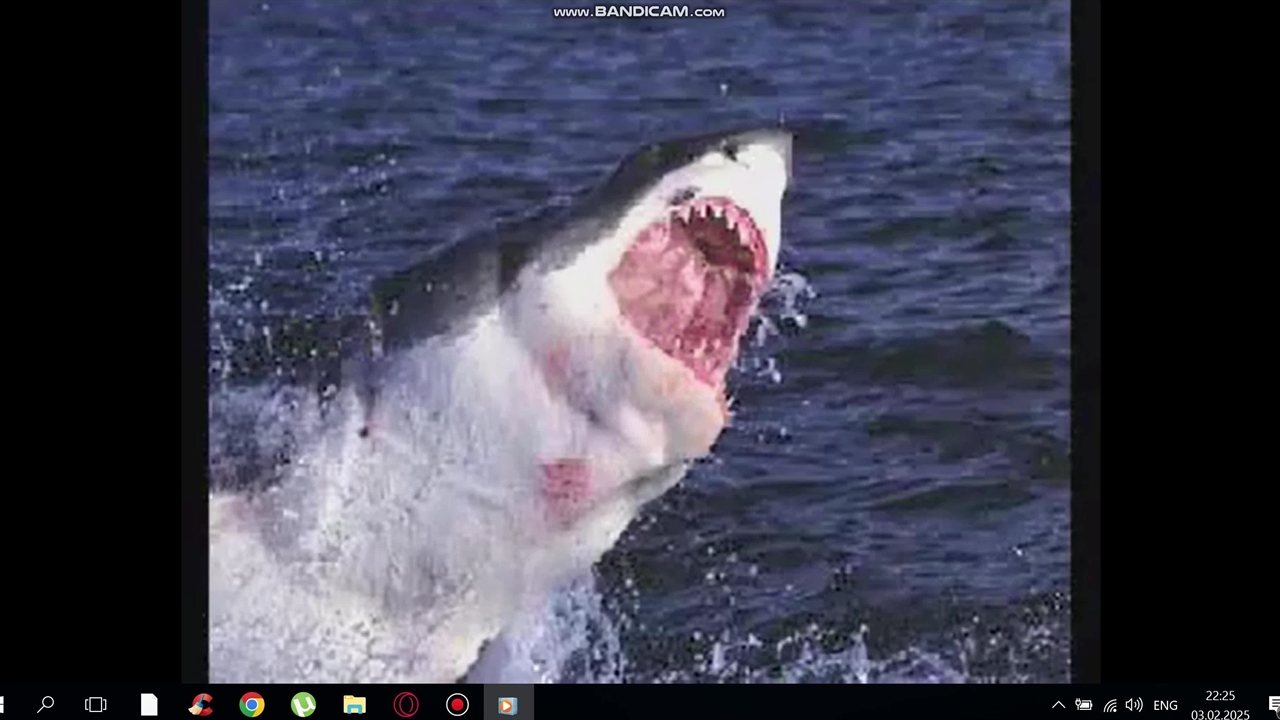Open the clock and calendar flyout
The height and width of the screenshot is (720, 1280).
1220,705
